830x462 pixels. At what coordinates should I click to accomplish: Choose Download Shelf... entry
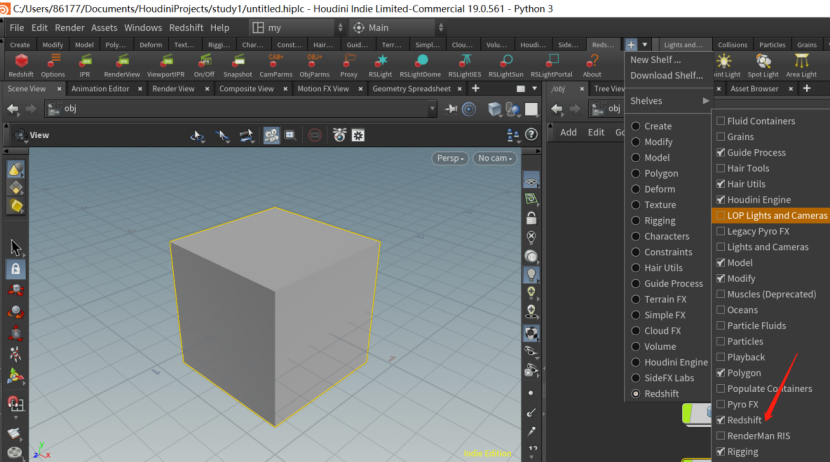pos(666,75)
